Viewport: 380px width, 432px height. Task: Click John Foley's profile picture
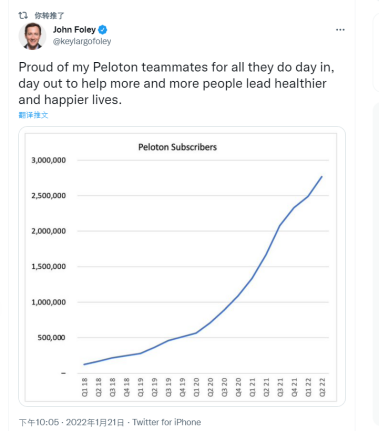(32, 36)
